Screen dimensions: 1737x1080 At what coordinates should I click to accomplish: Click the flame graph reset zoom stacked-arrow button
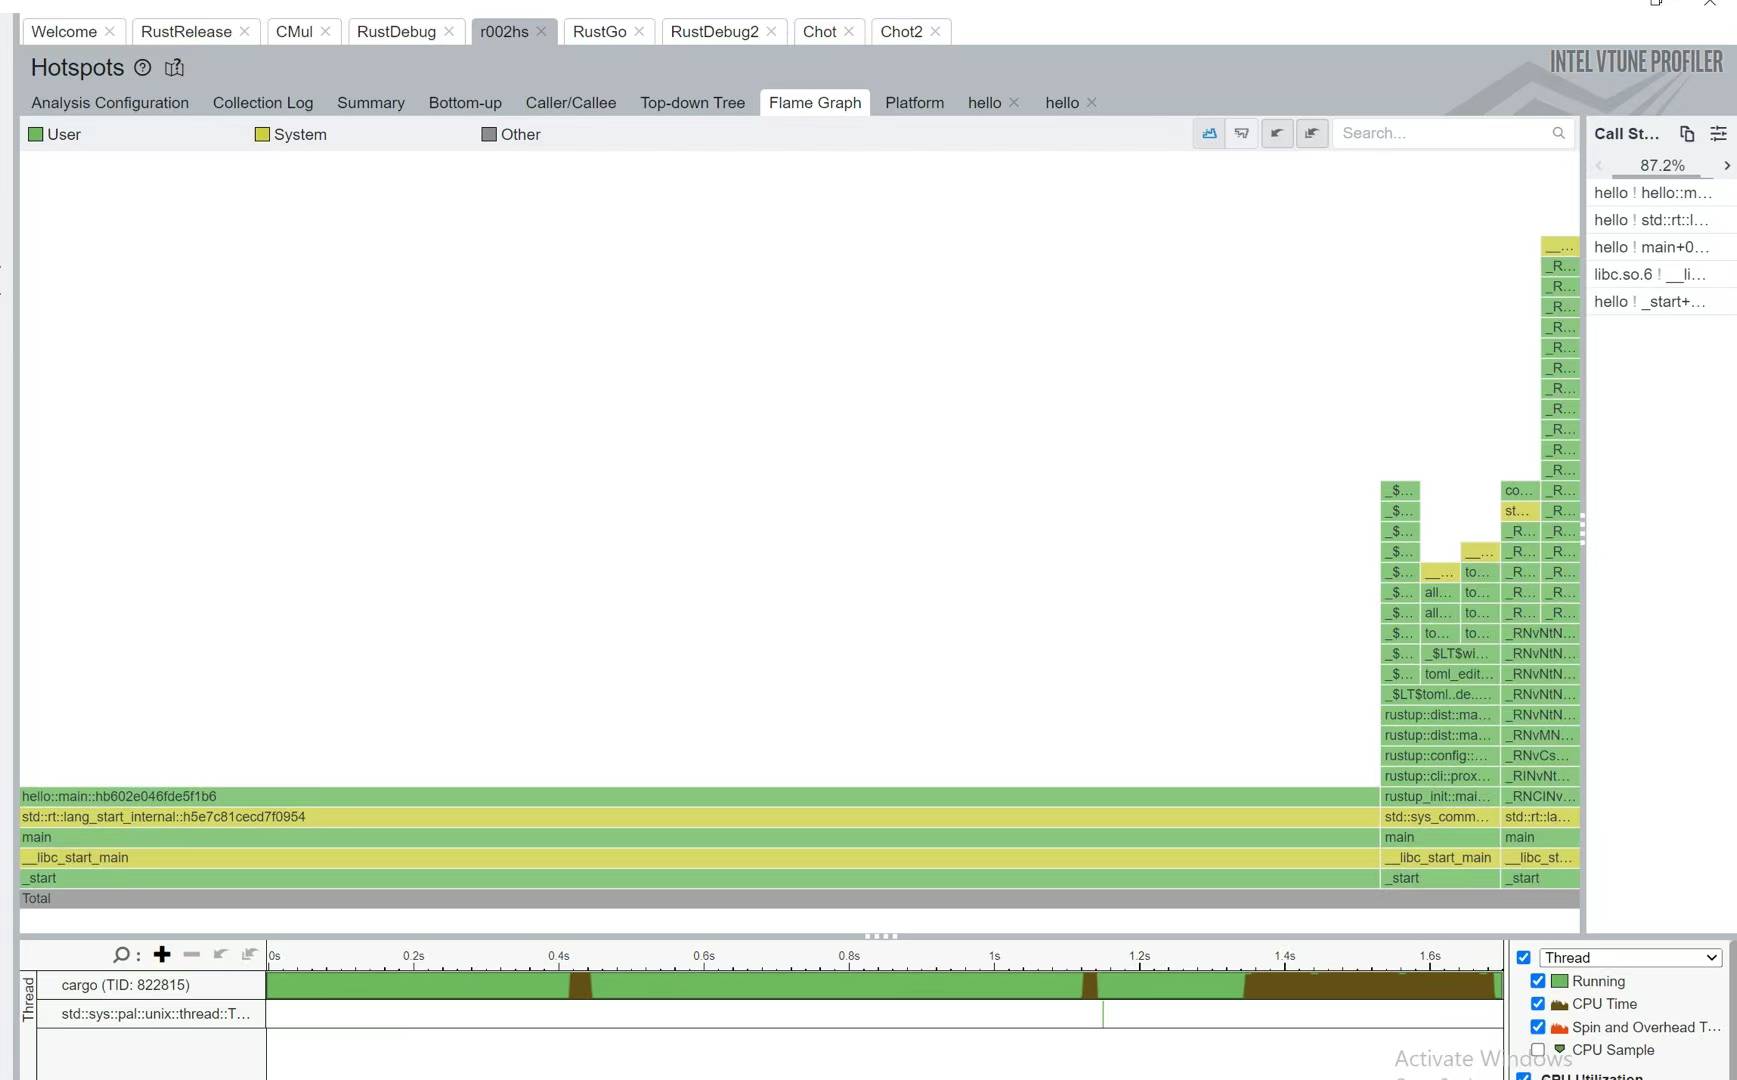tap(1312, 133)
